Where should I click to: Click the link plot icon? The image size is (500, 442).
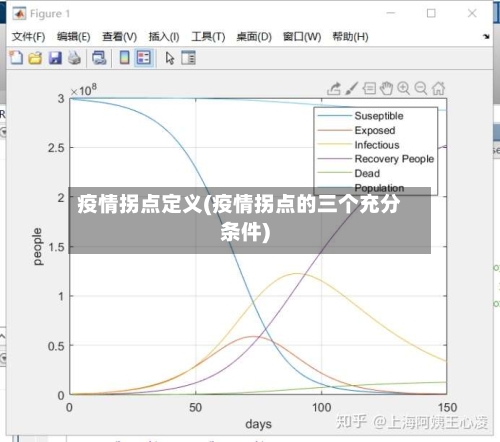coord(99,58)
